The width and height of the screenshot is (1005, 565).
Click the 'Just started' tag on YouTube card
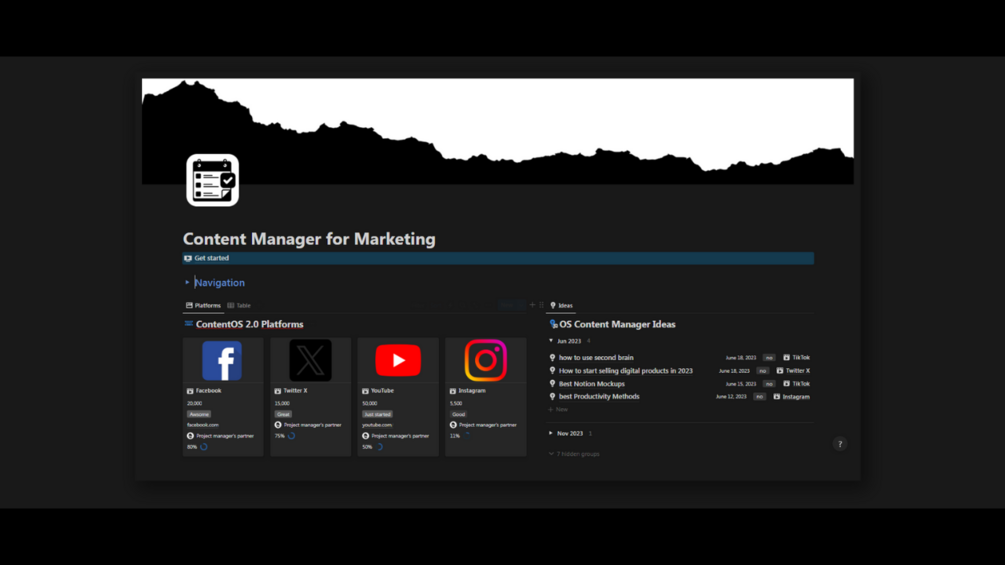(x=377, y=414)
